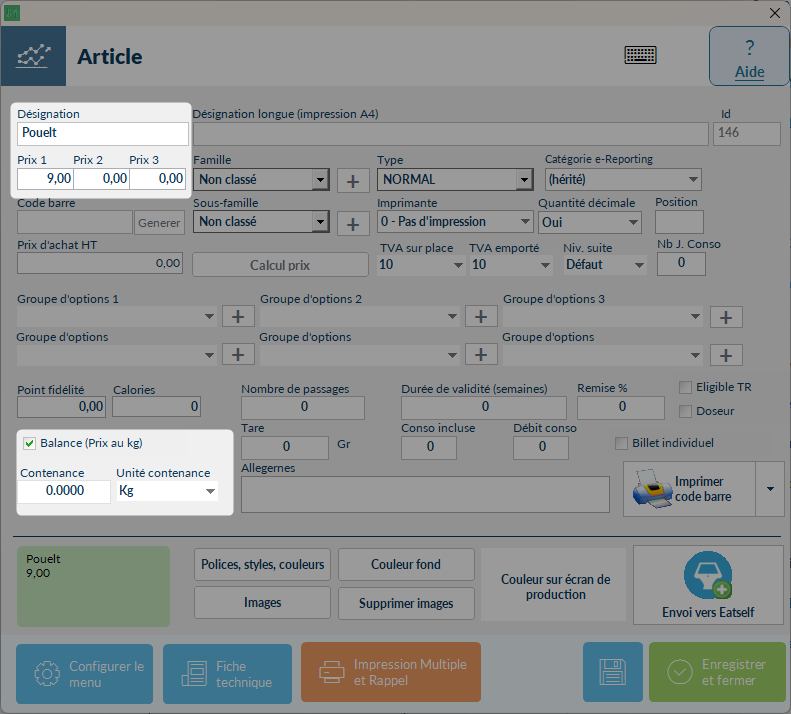Image resolution: width=791 pixels, height=714 pixels.
Task: Enable the Eligible TR checkbox
Action: [685, 388]
